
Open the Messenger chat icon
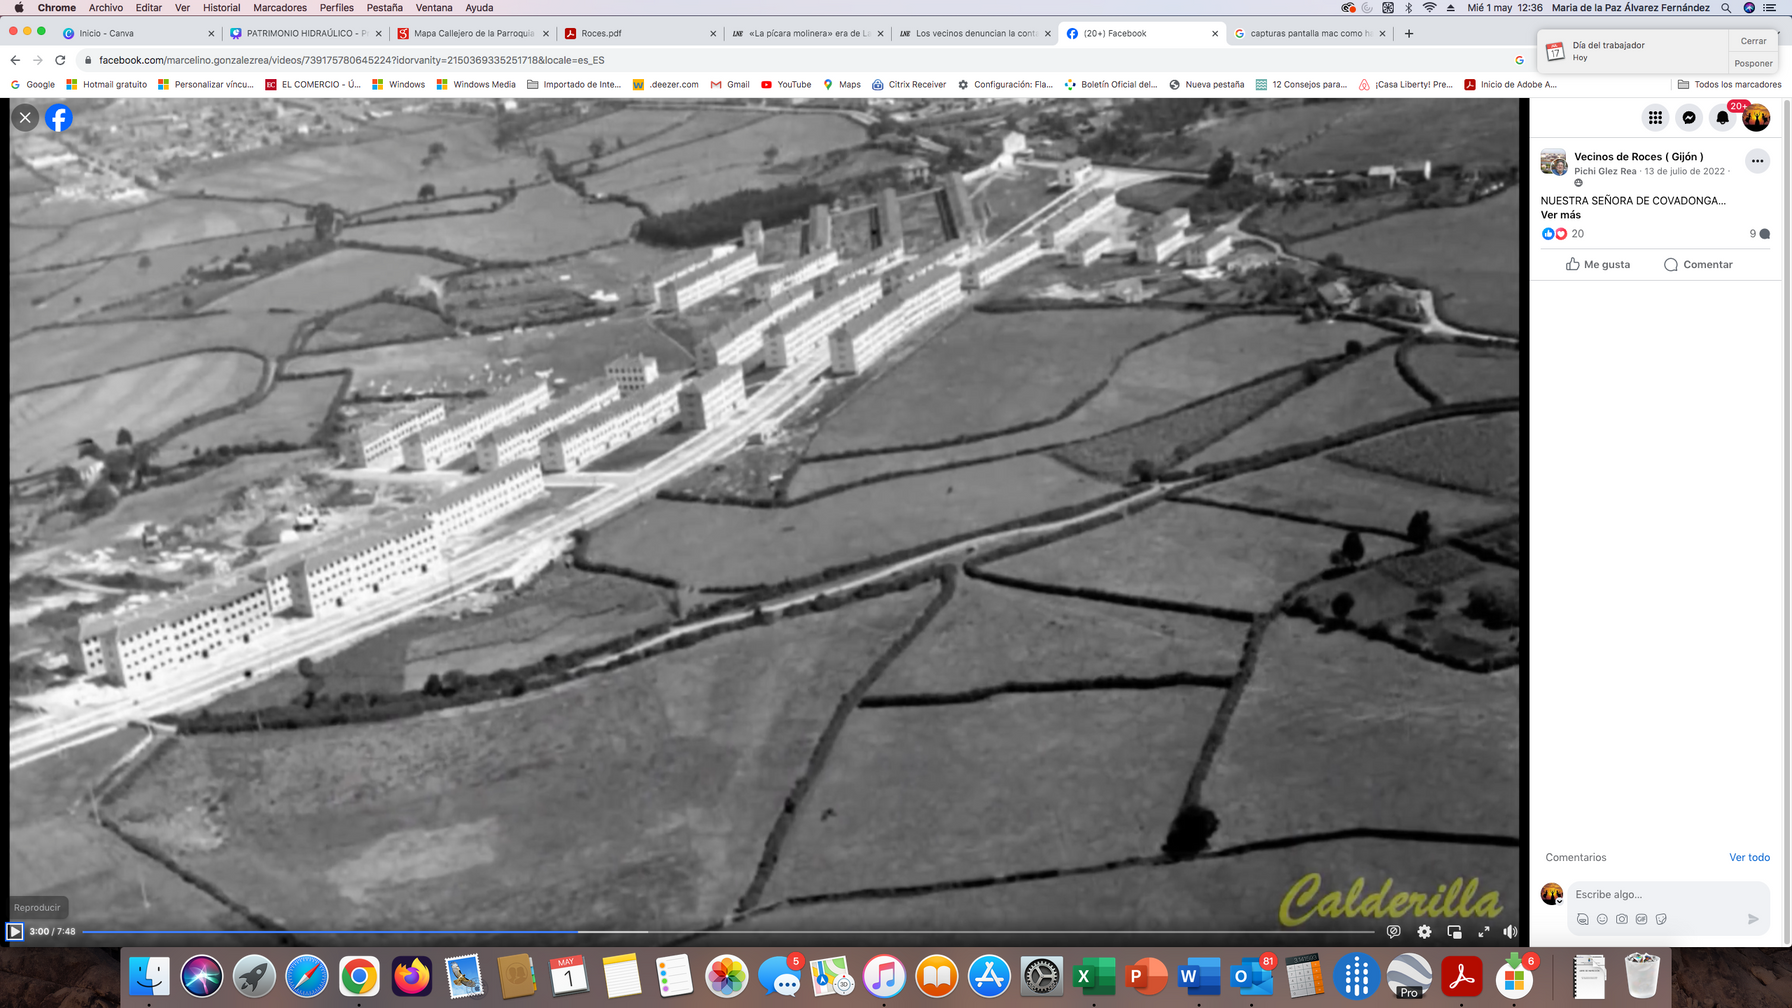click(1689, 118)
